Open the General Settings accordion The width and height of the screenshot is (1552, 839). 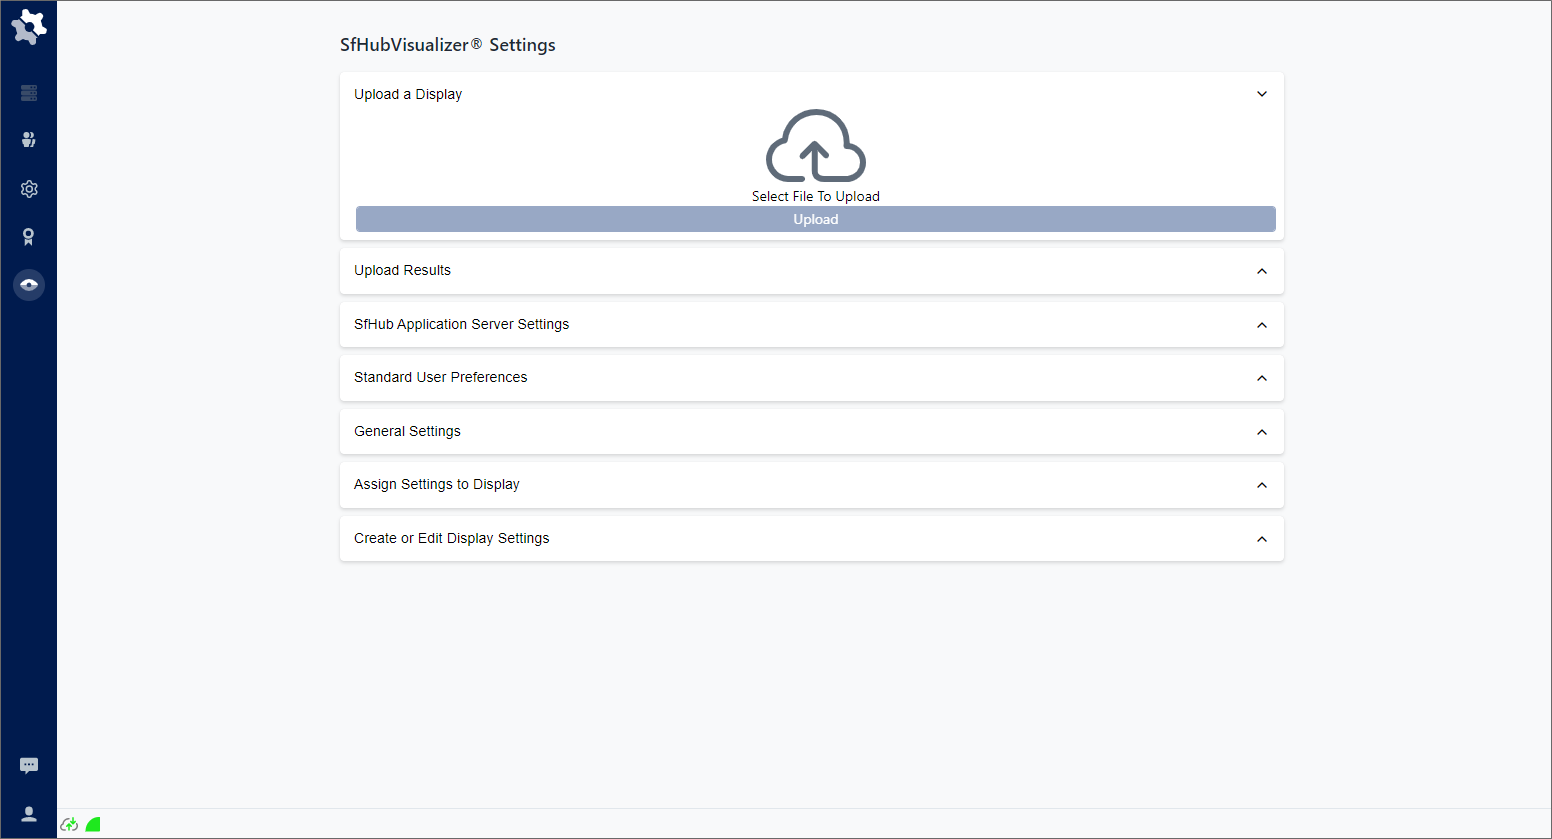[1261, 432]
